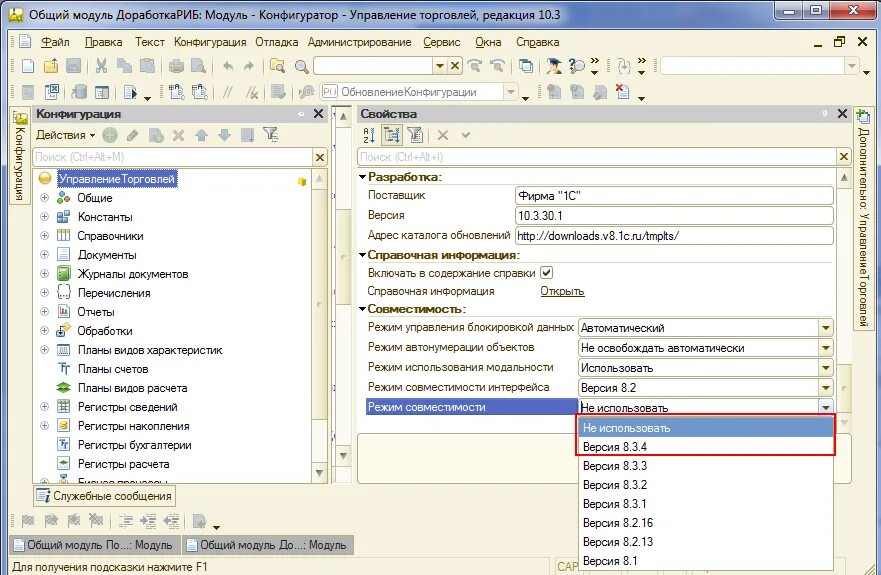Click the alphabetical sort icon in Свойства
This screenshot has width=881, height=575.
click(x=369, y=135)
